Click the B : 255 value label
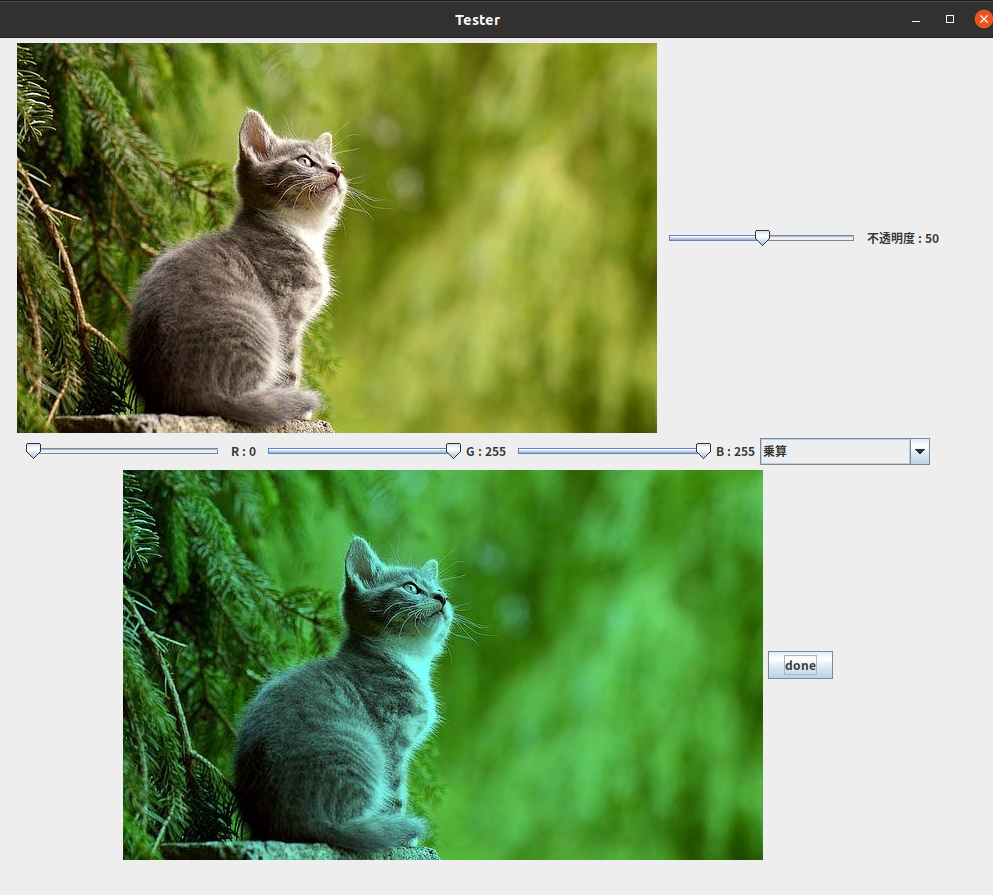Image resolution: width=993 pixels, height=895 pixels. click(735, 452)
